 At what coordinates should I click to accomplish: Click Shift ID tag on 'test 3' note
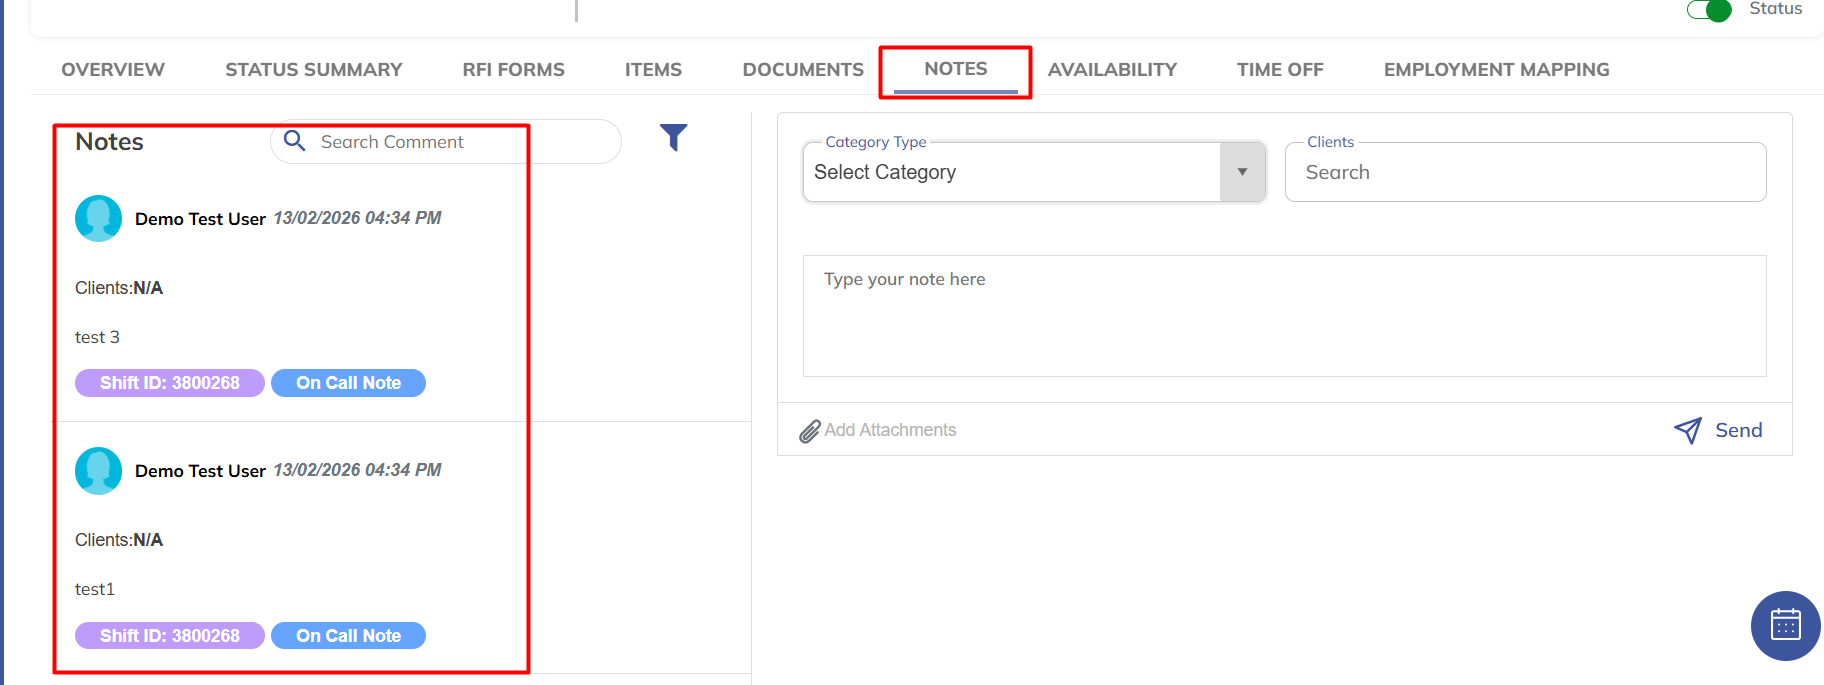pyautogui.click(x=169, y=383)
